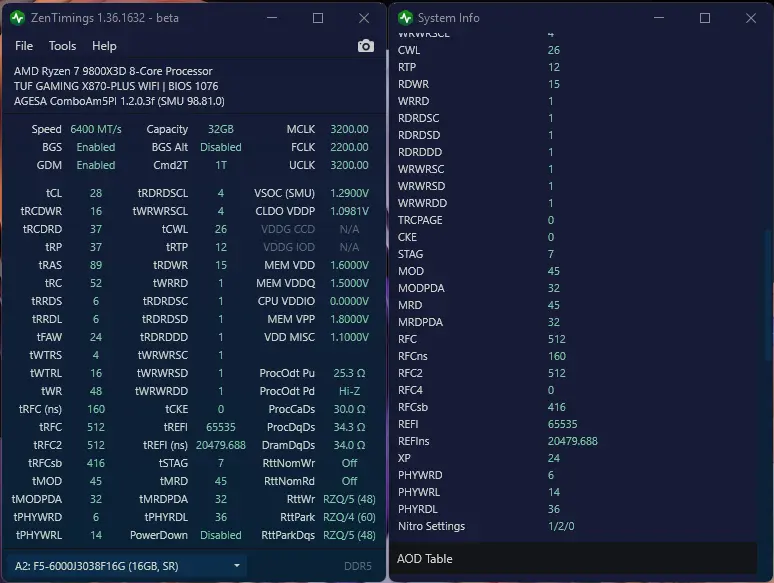
Task: Close the ZenTimings window
Action: pos(364,18)
